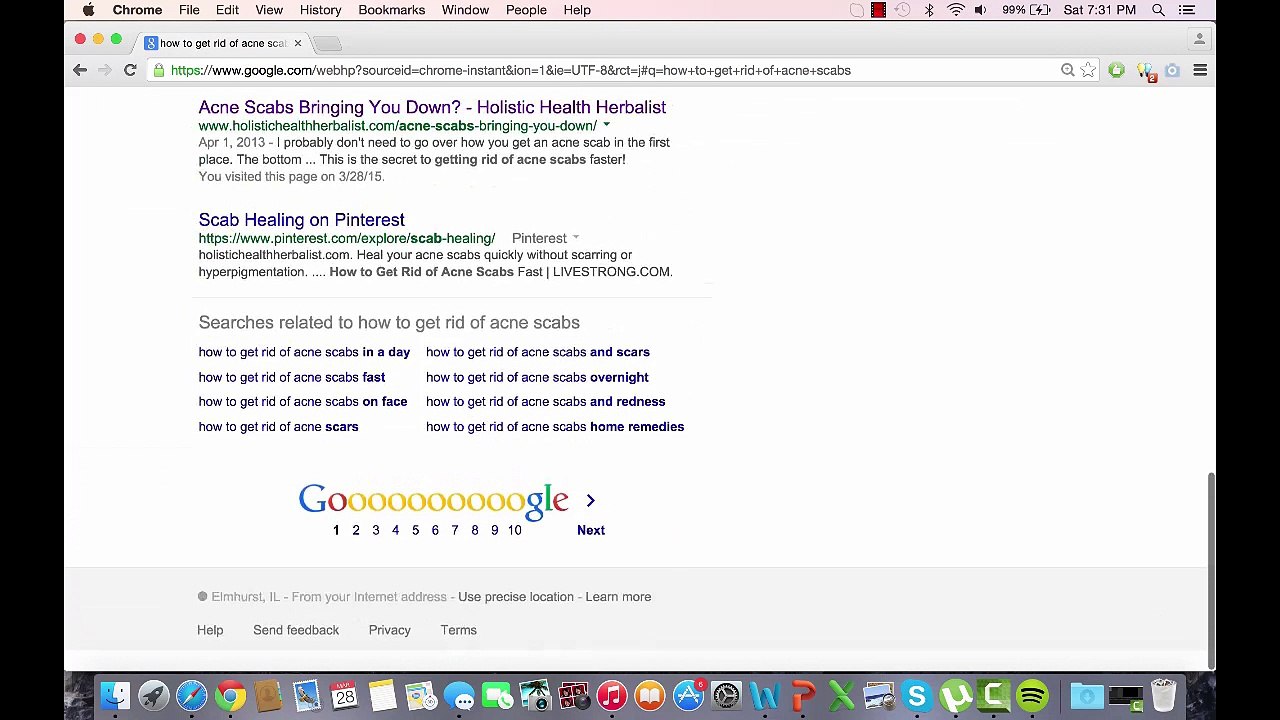
Task: Click the red film strip menu bar icon
Action: tap(878, 10)
